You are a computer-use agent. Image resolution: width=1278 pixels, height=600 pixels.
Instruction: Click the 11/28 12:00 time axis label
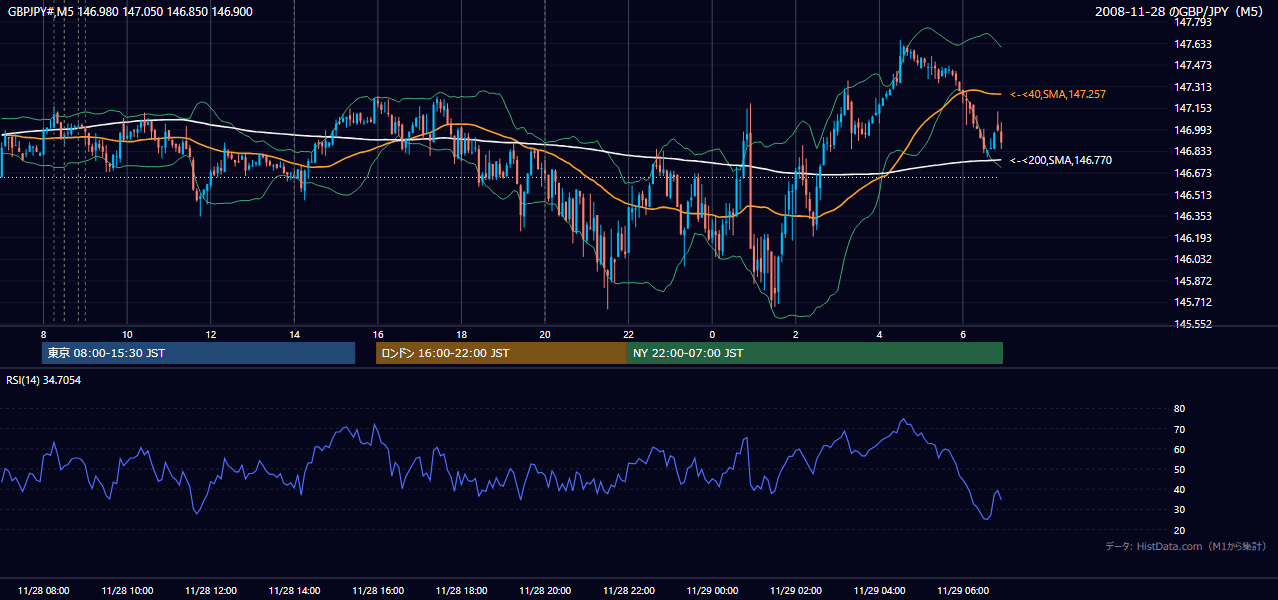[x=211, y=591]
